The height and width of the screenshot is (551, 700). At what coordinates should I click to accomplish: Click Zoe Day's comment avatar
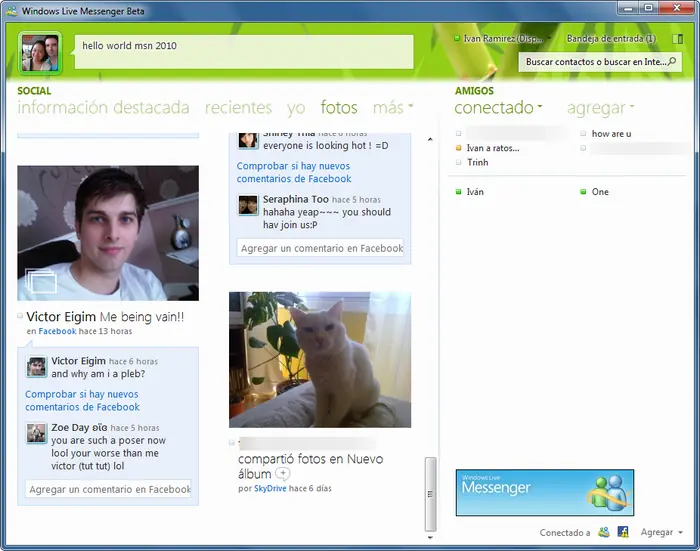pyautogui.click(x=36, y=433)
